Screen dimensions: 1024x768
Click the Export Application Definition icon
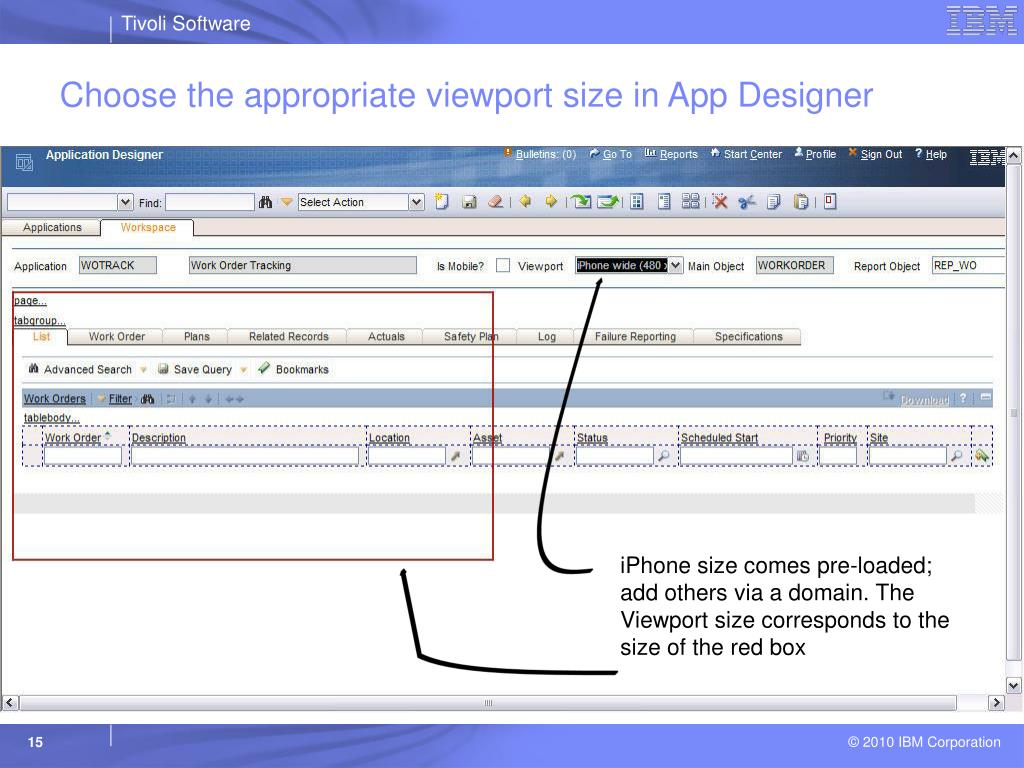click(608, 202)
